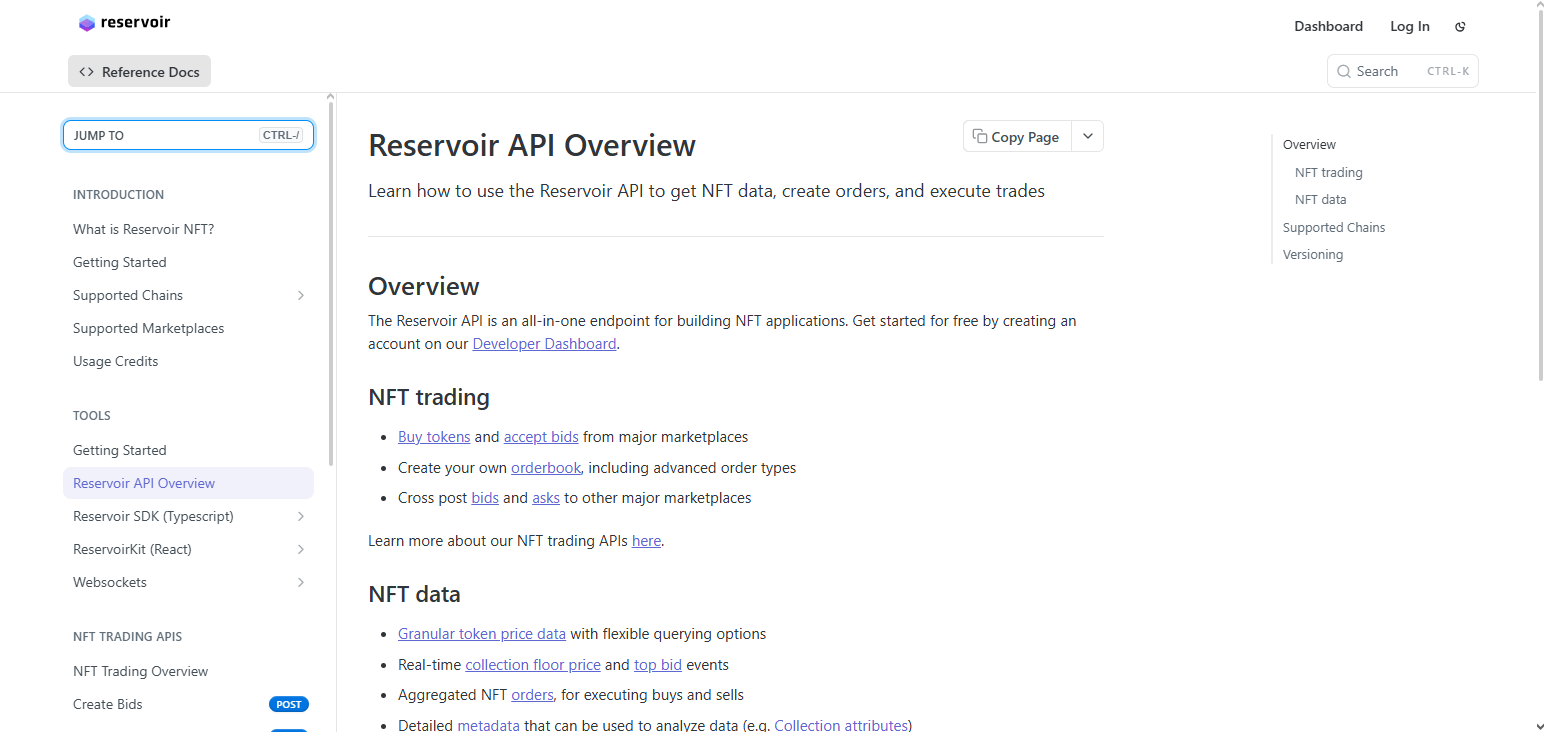The image size is (1546, 732).
Task: Click the bids link
Action: [x=485, y=498]
